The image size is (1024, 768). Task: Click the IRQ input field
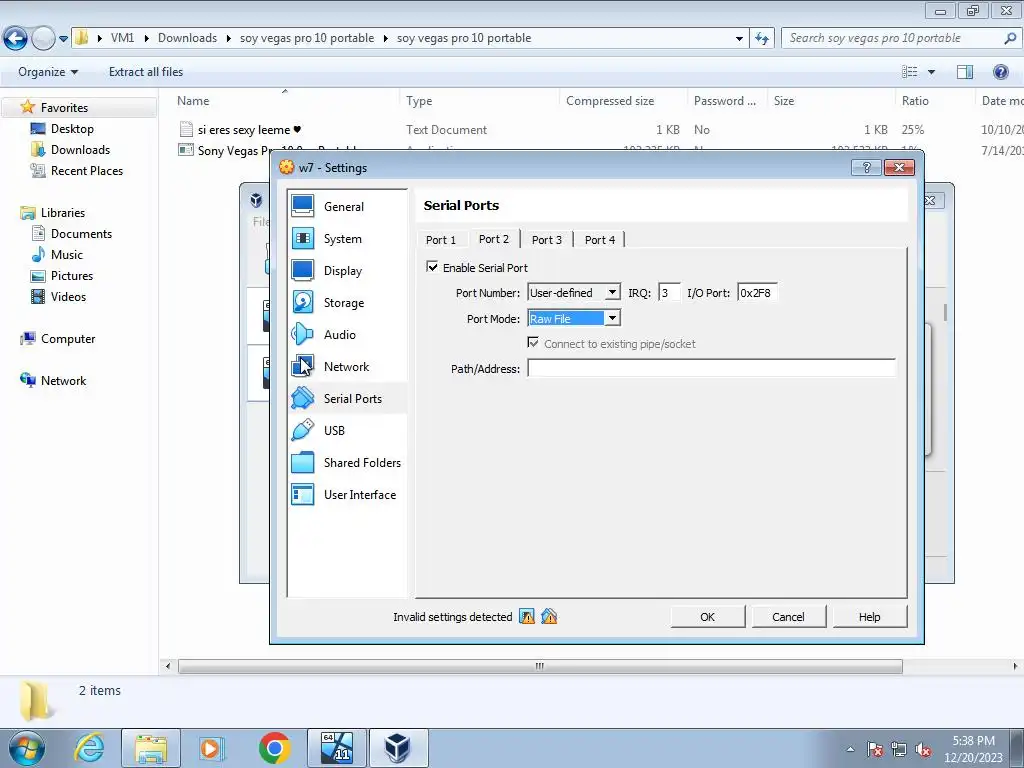point(669,293)
